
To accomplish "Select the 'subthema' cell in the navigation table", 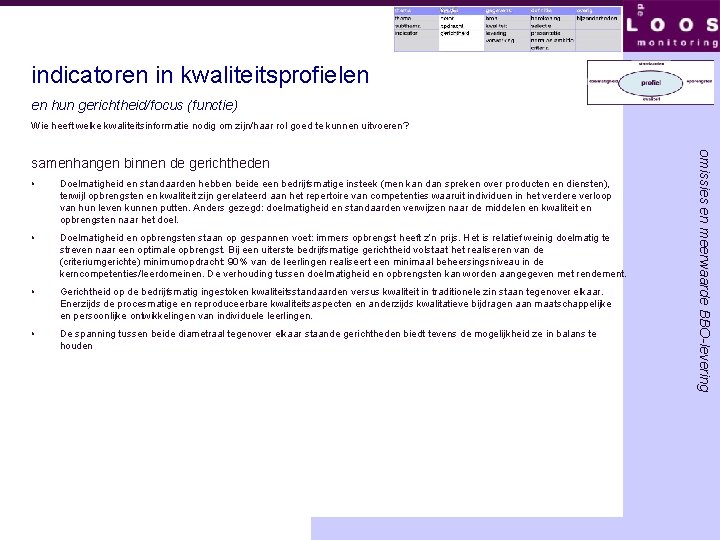I will pos(408,26).
